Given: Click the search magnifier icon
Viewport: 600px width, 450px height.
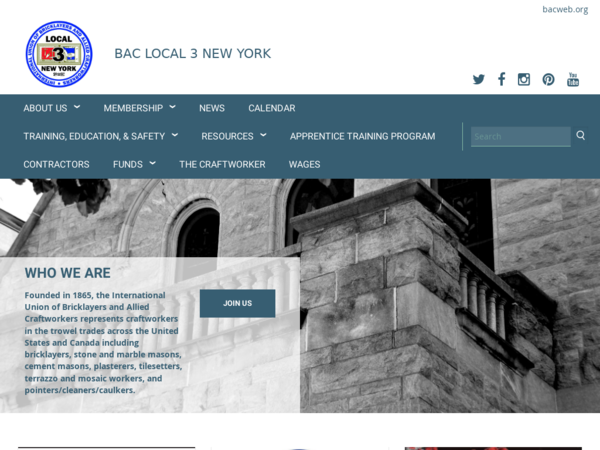Looking at the screenshot, I should (580, 135).
